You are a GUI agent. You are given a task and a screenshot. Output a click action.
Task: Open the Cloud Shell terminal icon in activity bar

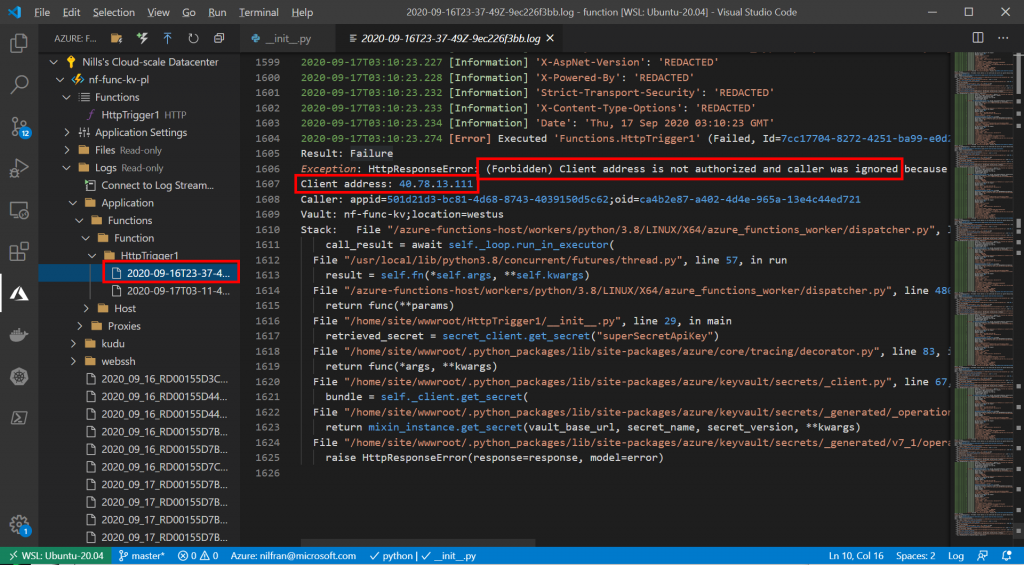(x=19, y=419)
